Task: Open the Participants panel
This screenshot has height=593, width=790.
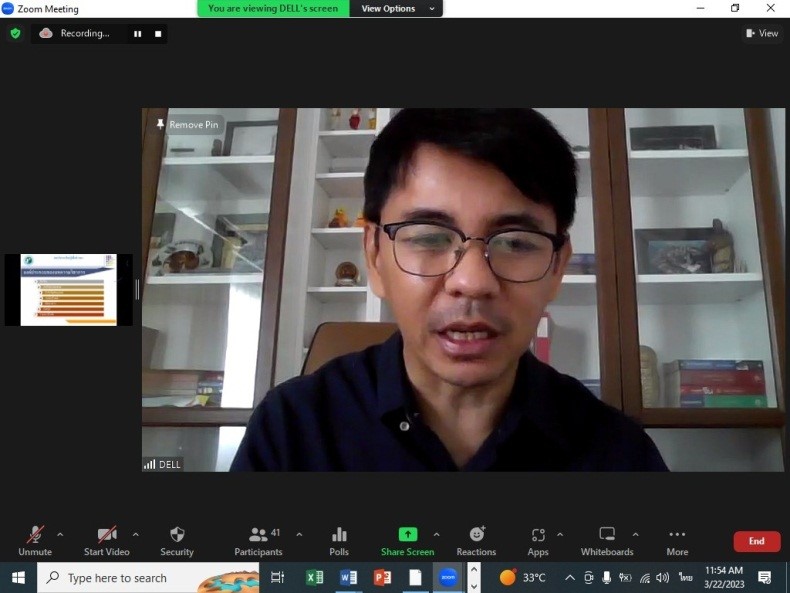Action: [258, 540]
